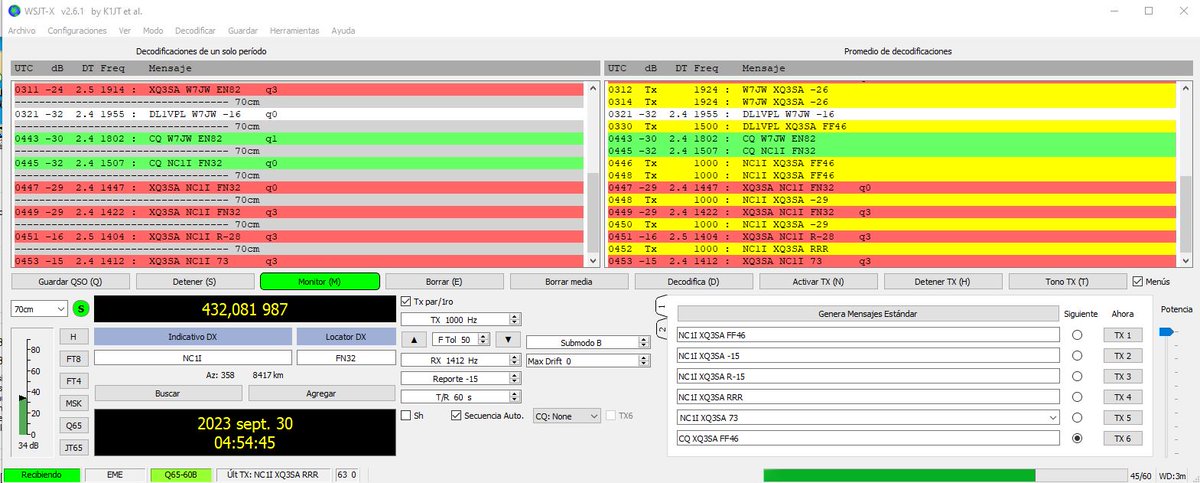Open the Configuraciones menu

point(77,31)
